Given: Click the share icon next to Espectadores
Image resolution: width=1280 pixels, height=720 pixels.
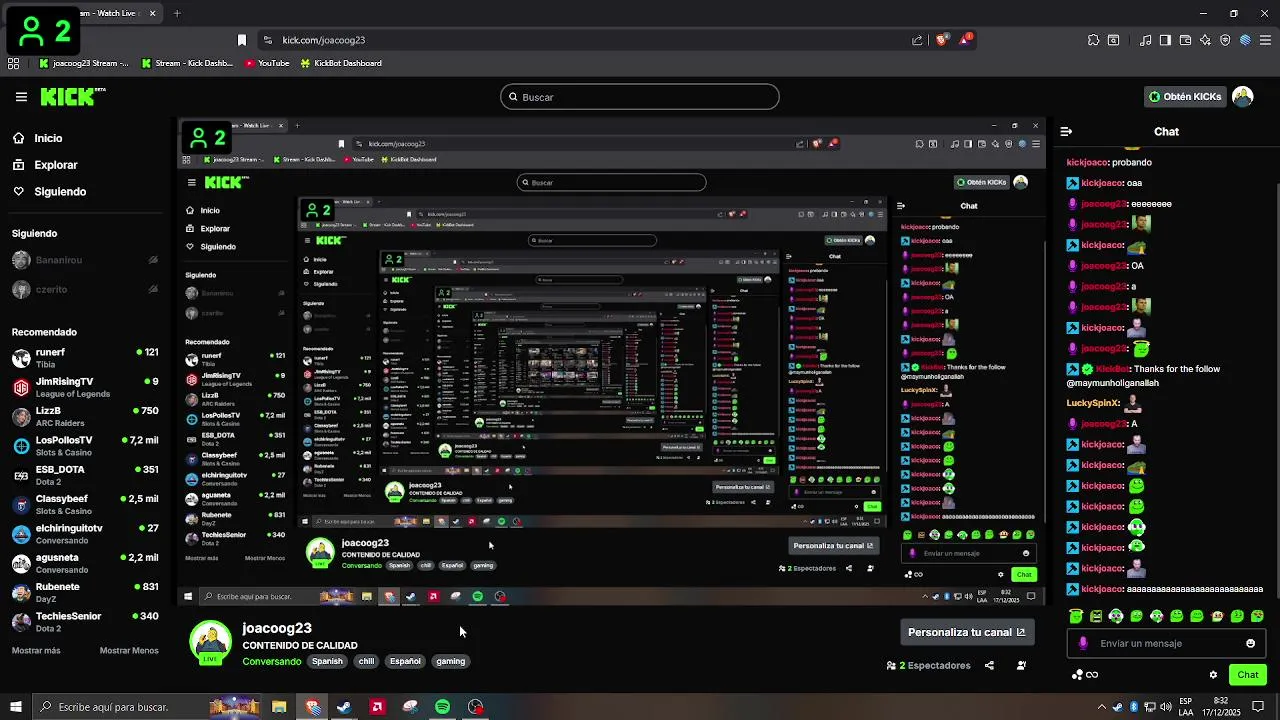Looking at the screenshot, I should pyautogui.click(x=989, y=665).
